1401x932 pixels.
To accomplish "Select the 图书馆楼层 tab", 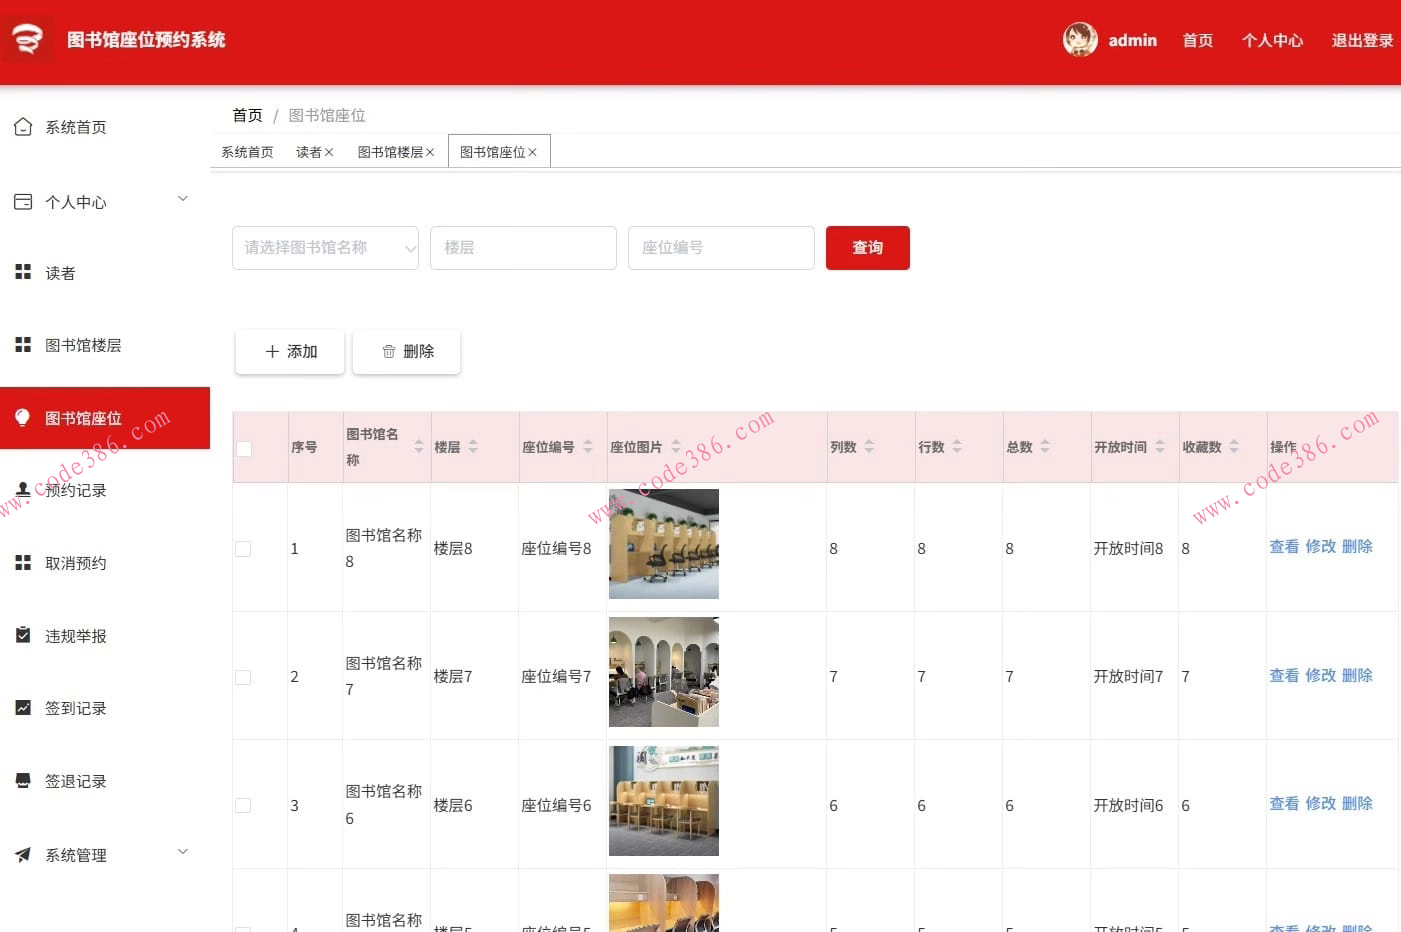I will (x=390, y=151).
